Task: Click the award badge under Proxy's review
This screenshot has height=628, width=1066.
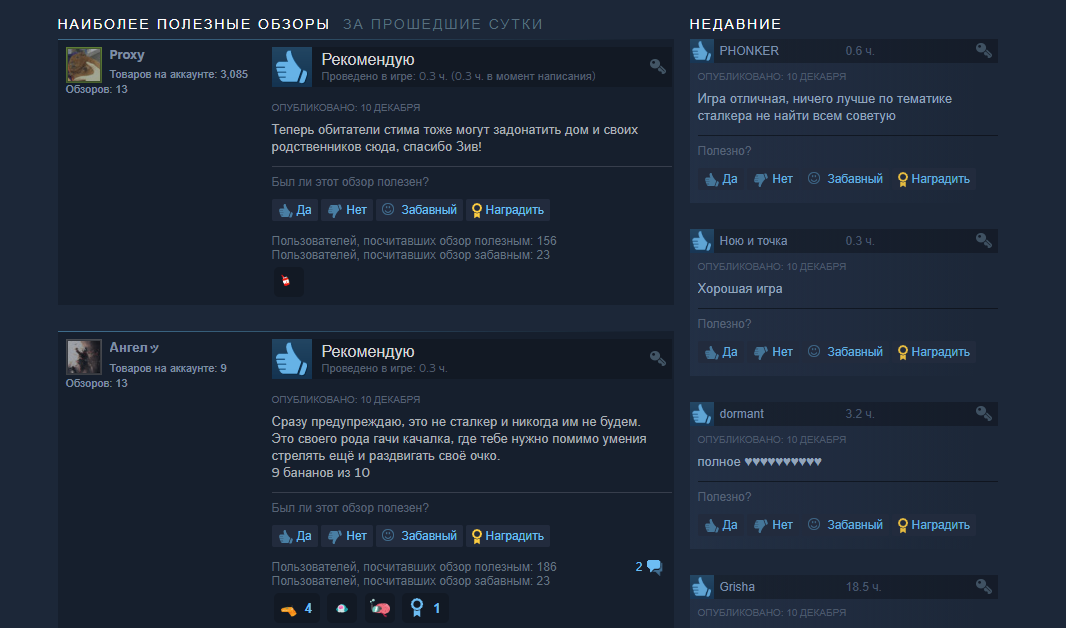Action: coord(288,281)
